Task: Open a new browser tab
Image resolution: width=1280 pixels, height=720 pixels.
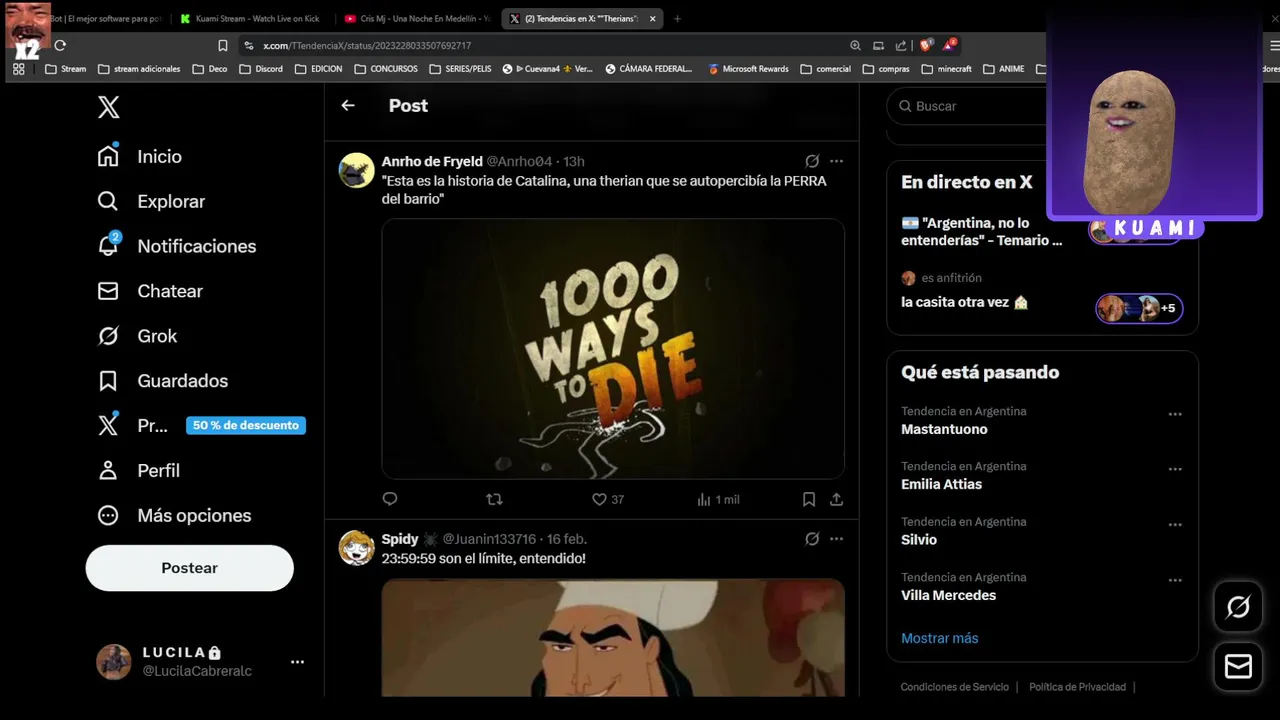Action: click(x=677, y=18)
